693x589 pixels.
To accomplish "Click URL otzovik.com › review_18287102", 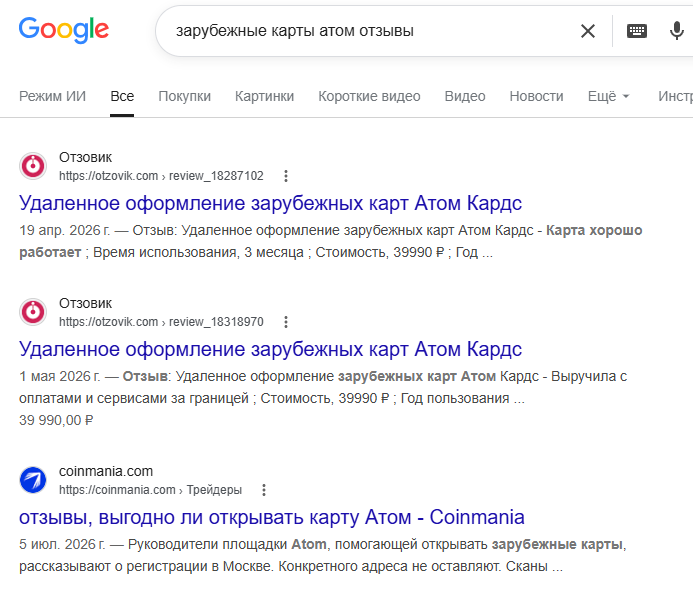I will [x=161, y=176].
